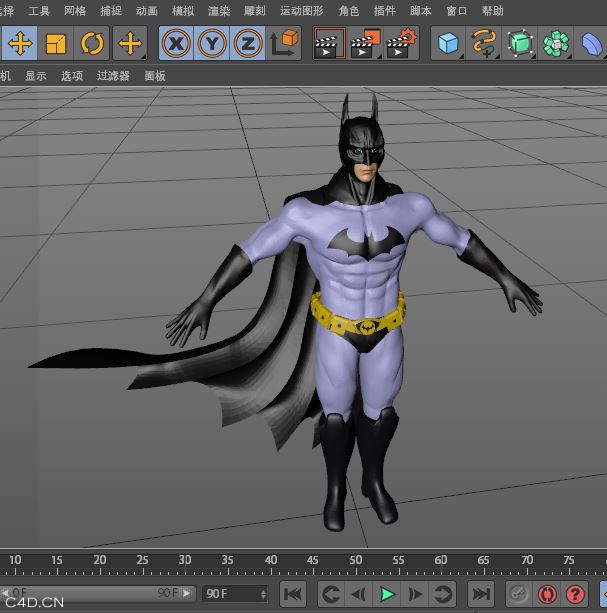Open the 工具 menu
The width and height of the screenshot is (607, 613).
coord(39,11)
